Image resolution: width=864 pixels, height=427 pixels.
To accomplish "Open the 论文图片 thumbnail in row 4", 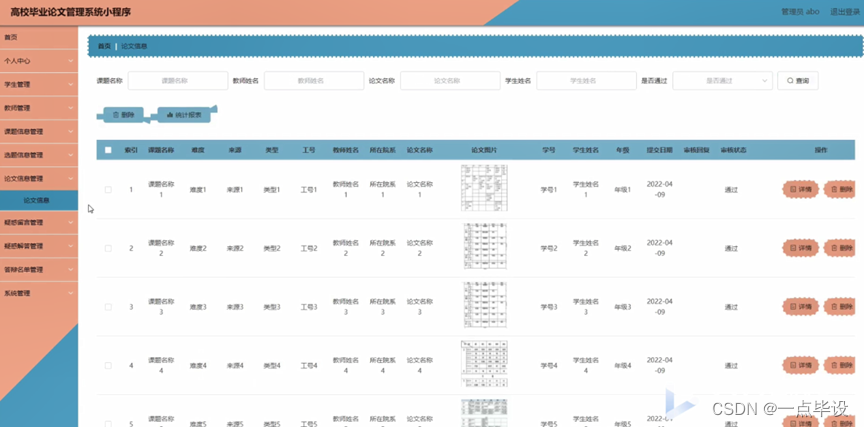I will (x=484, y=364).
